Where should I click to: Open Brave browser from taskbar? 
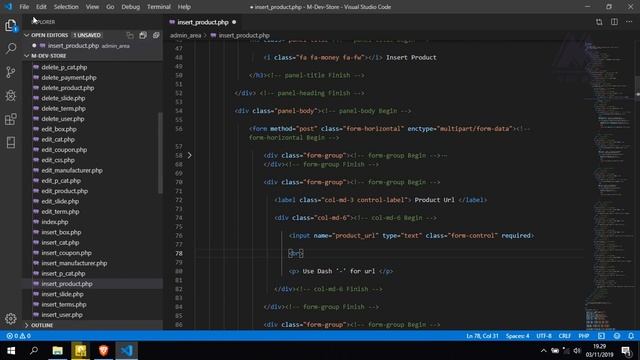[x=103, y=351]
